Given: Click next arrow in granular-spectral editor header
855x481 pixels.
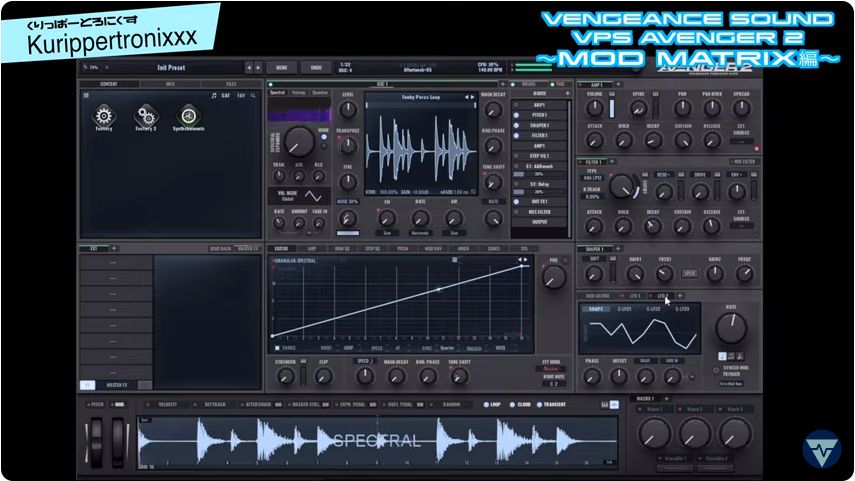Looking at the screenshot, I should [x=525, y=260].
